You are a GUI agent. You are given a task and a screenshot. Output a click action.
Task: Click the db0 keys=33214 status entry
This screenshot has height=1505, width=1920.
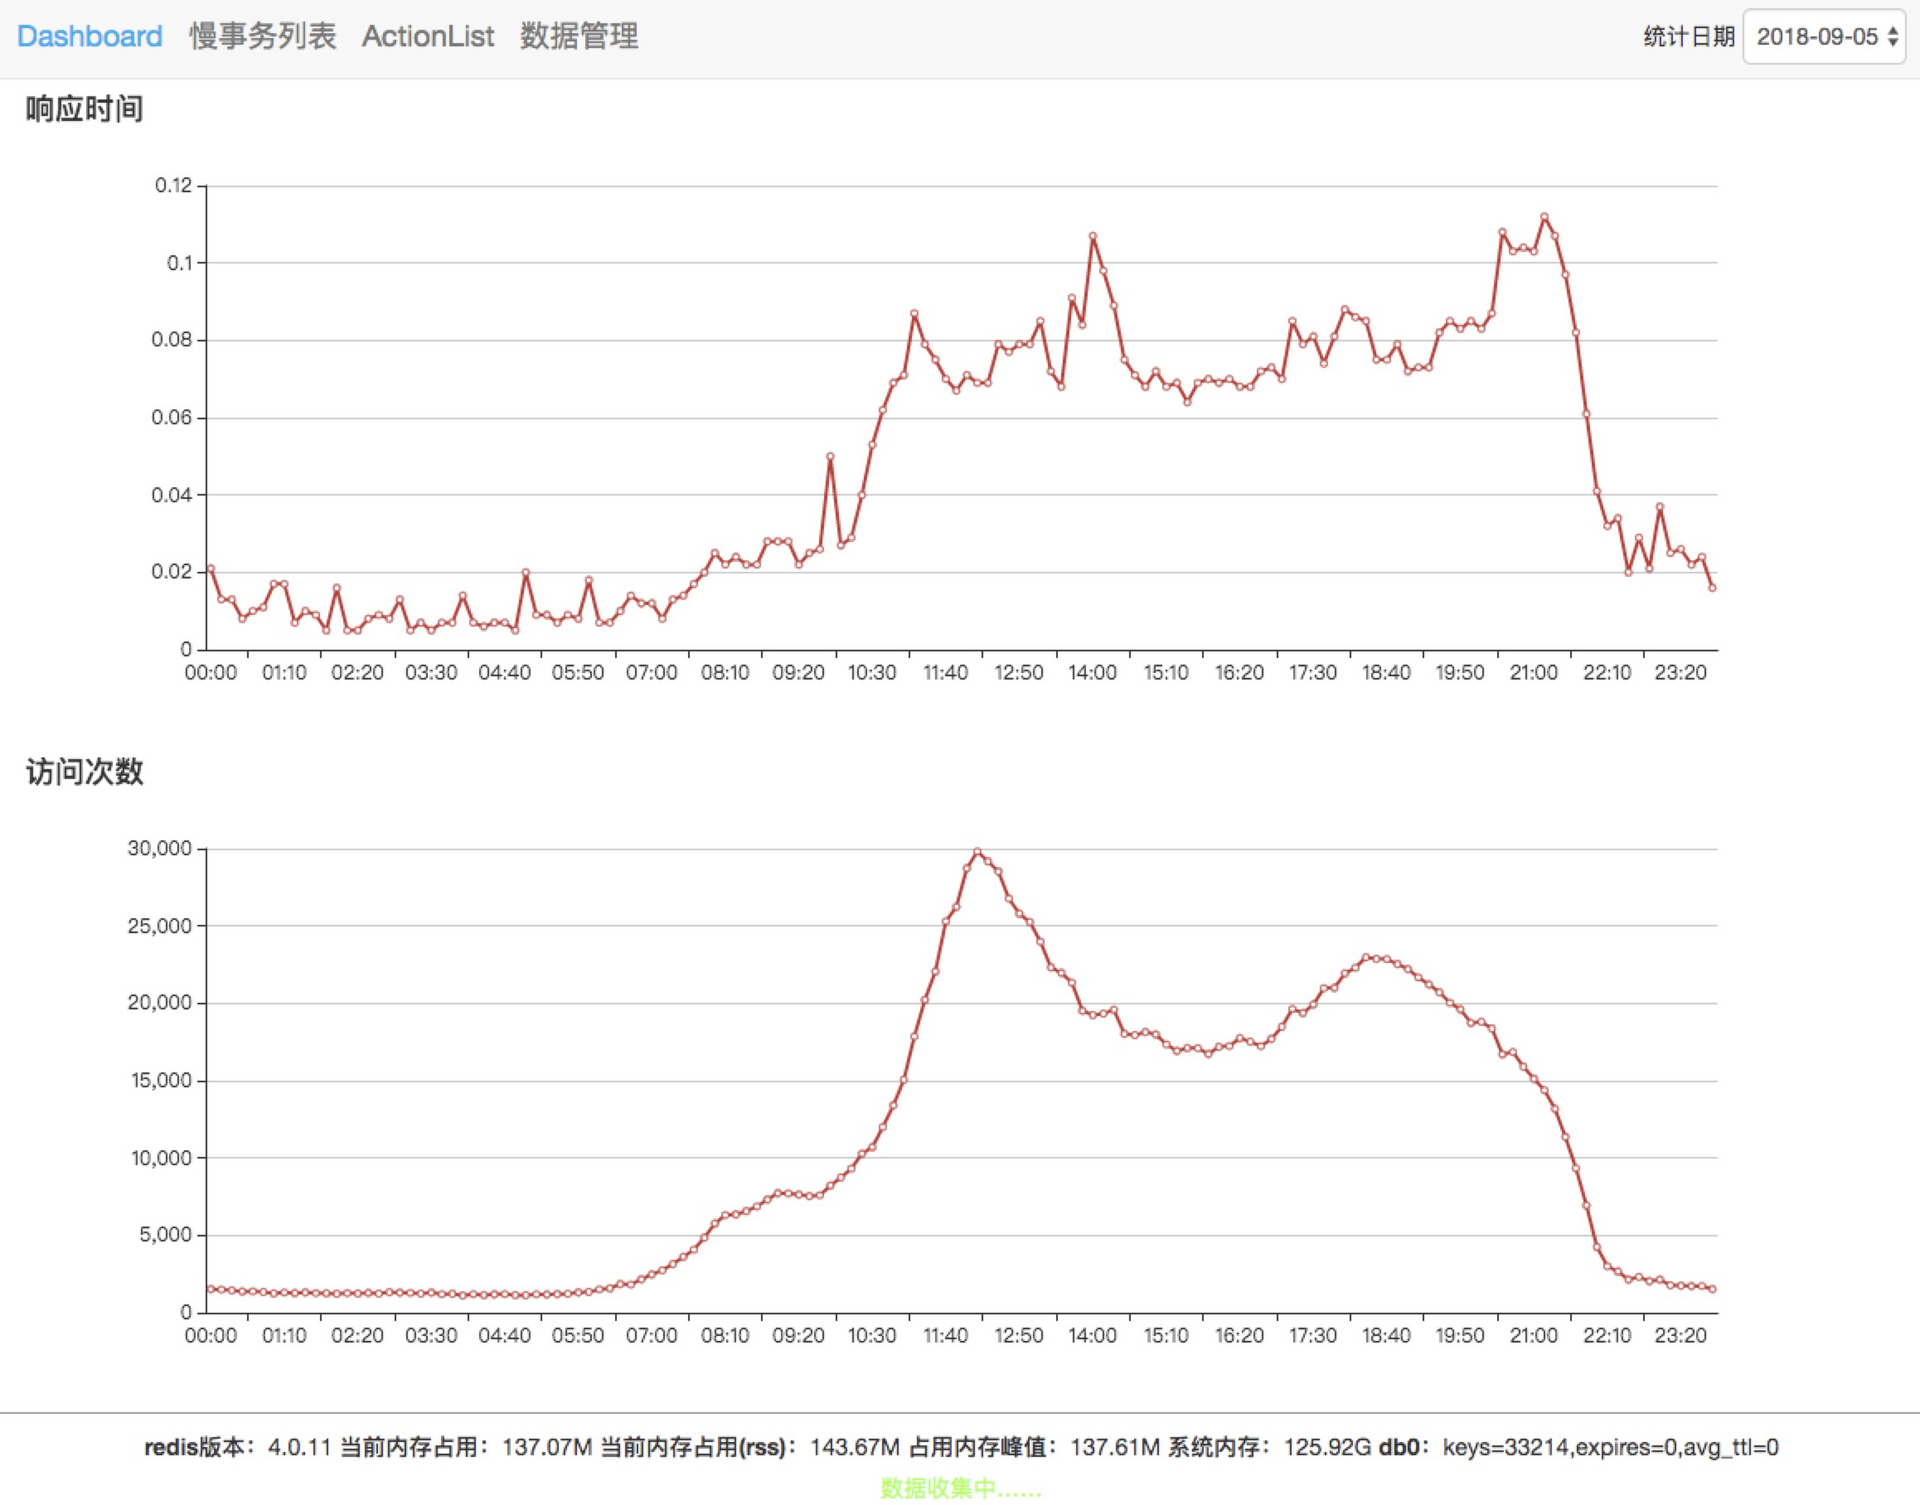click(1578, 1447)
